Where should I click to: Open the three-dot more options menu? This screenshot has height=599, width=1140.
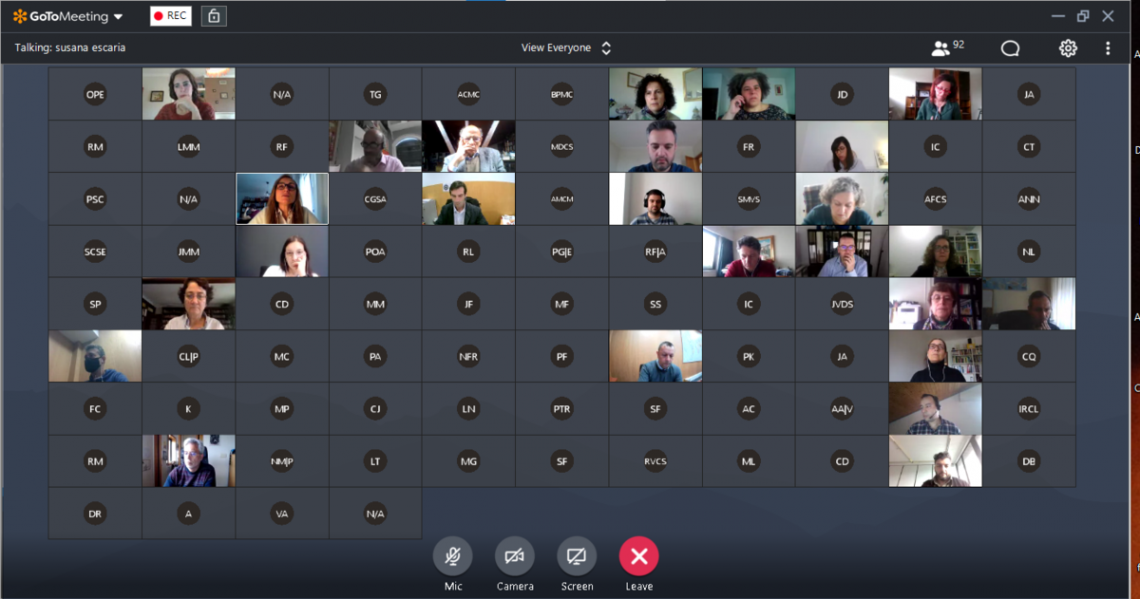1108,48
